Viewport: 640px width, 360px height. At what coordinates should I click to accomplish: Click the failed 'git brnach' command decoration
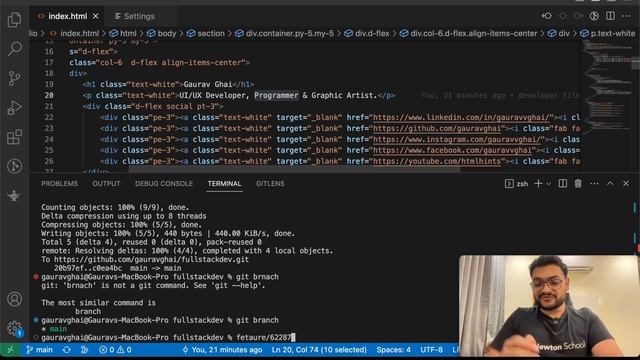coord(36,277)
